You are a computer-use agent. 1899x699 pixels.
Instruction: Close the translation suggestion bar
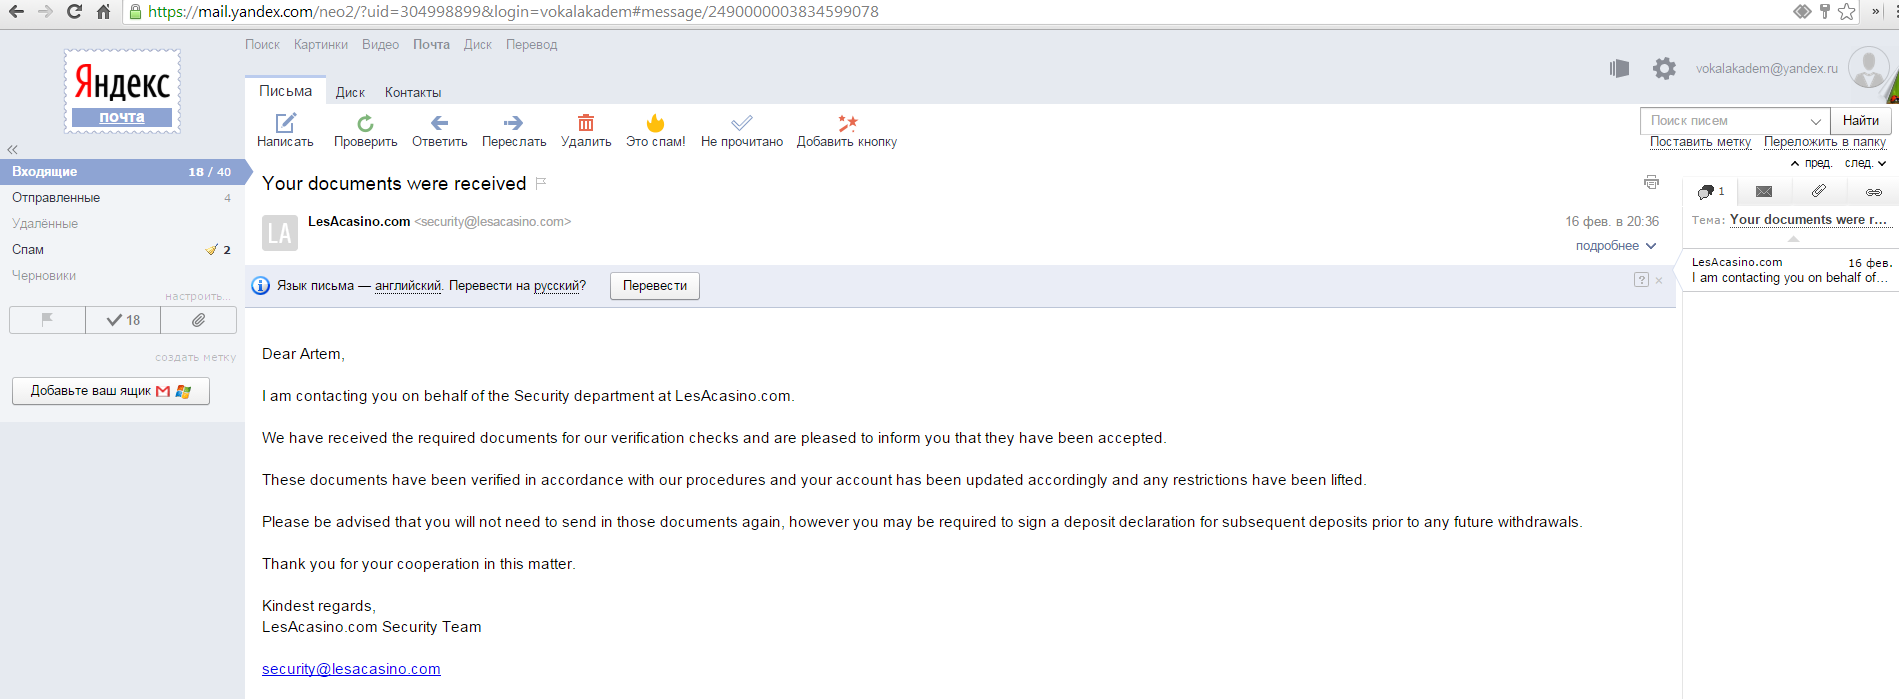(1659, 281)
